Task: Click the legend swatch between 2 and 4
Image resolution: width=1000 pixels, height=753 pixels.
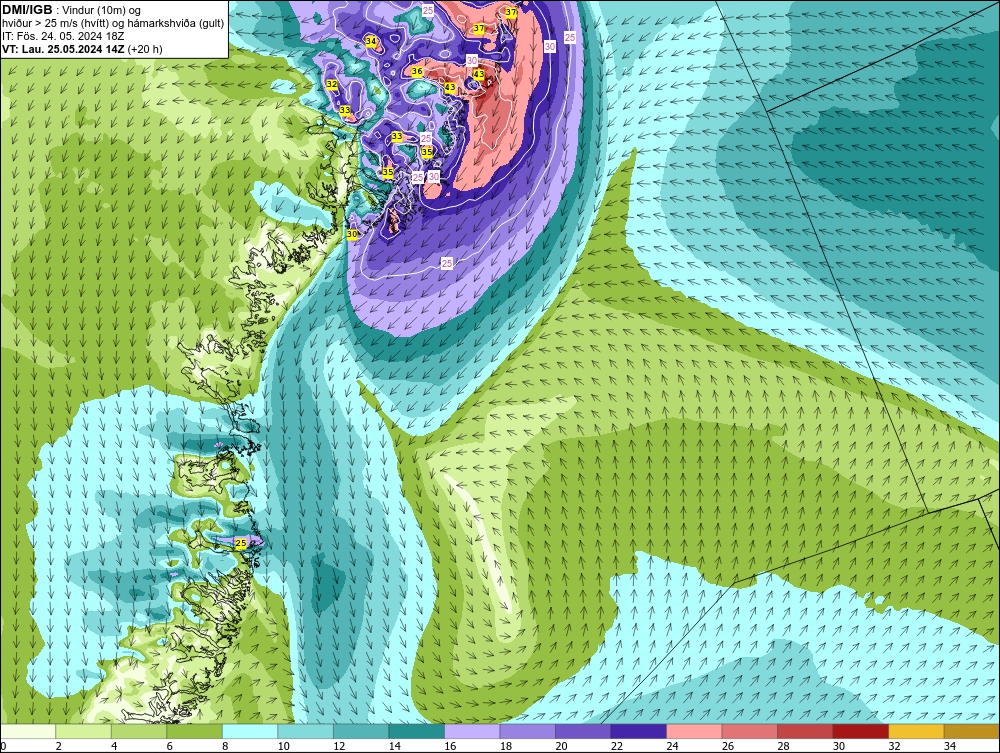Action: pyautogui.click(x=84, y=731)
